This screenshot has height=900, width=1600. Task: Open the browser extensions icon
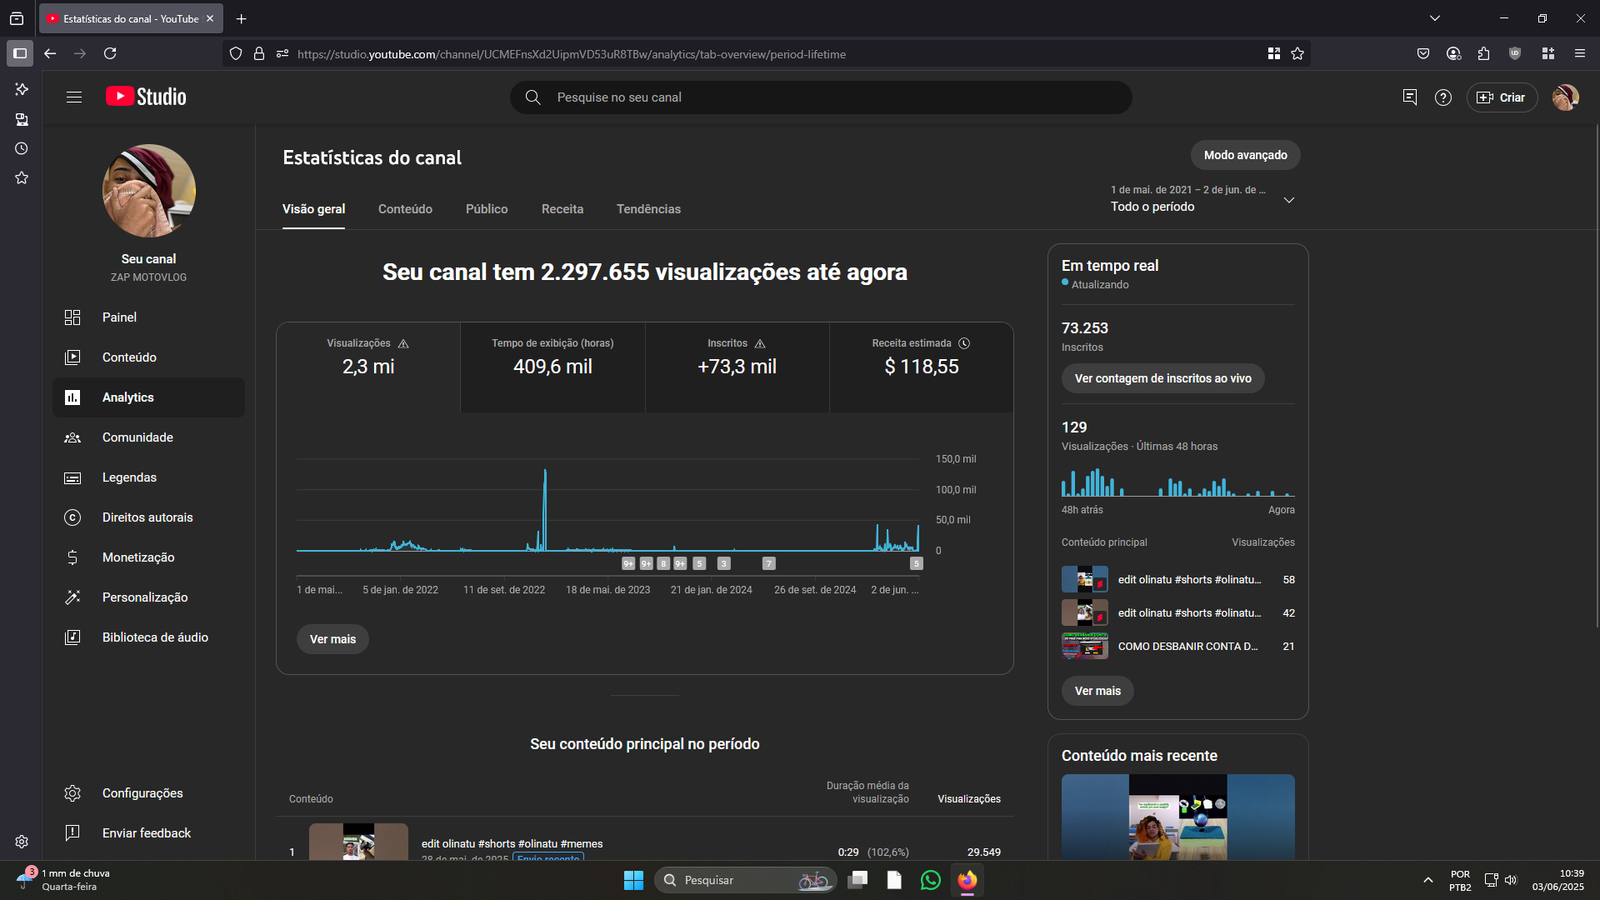1483,54
